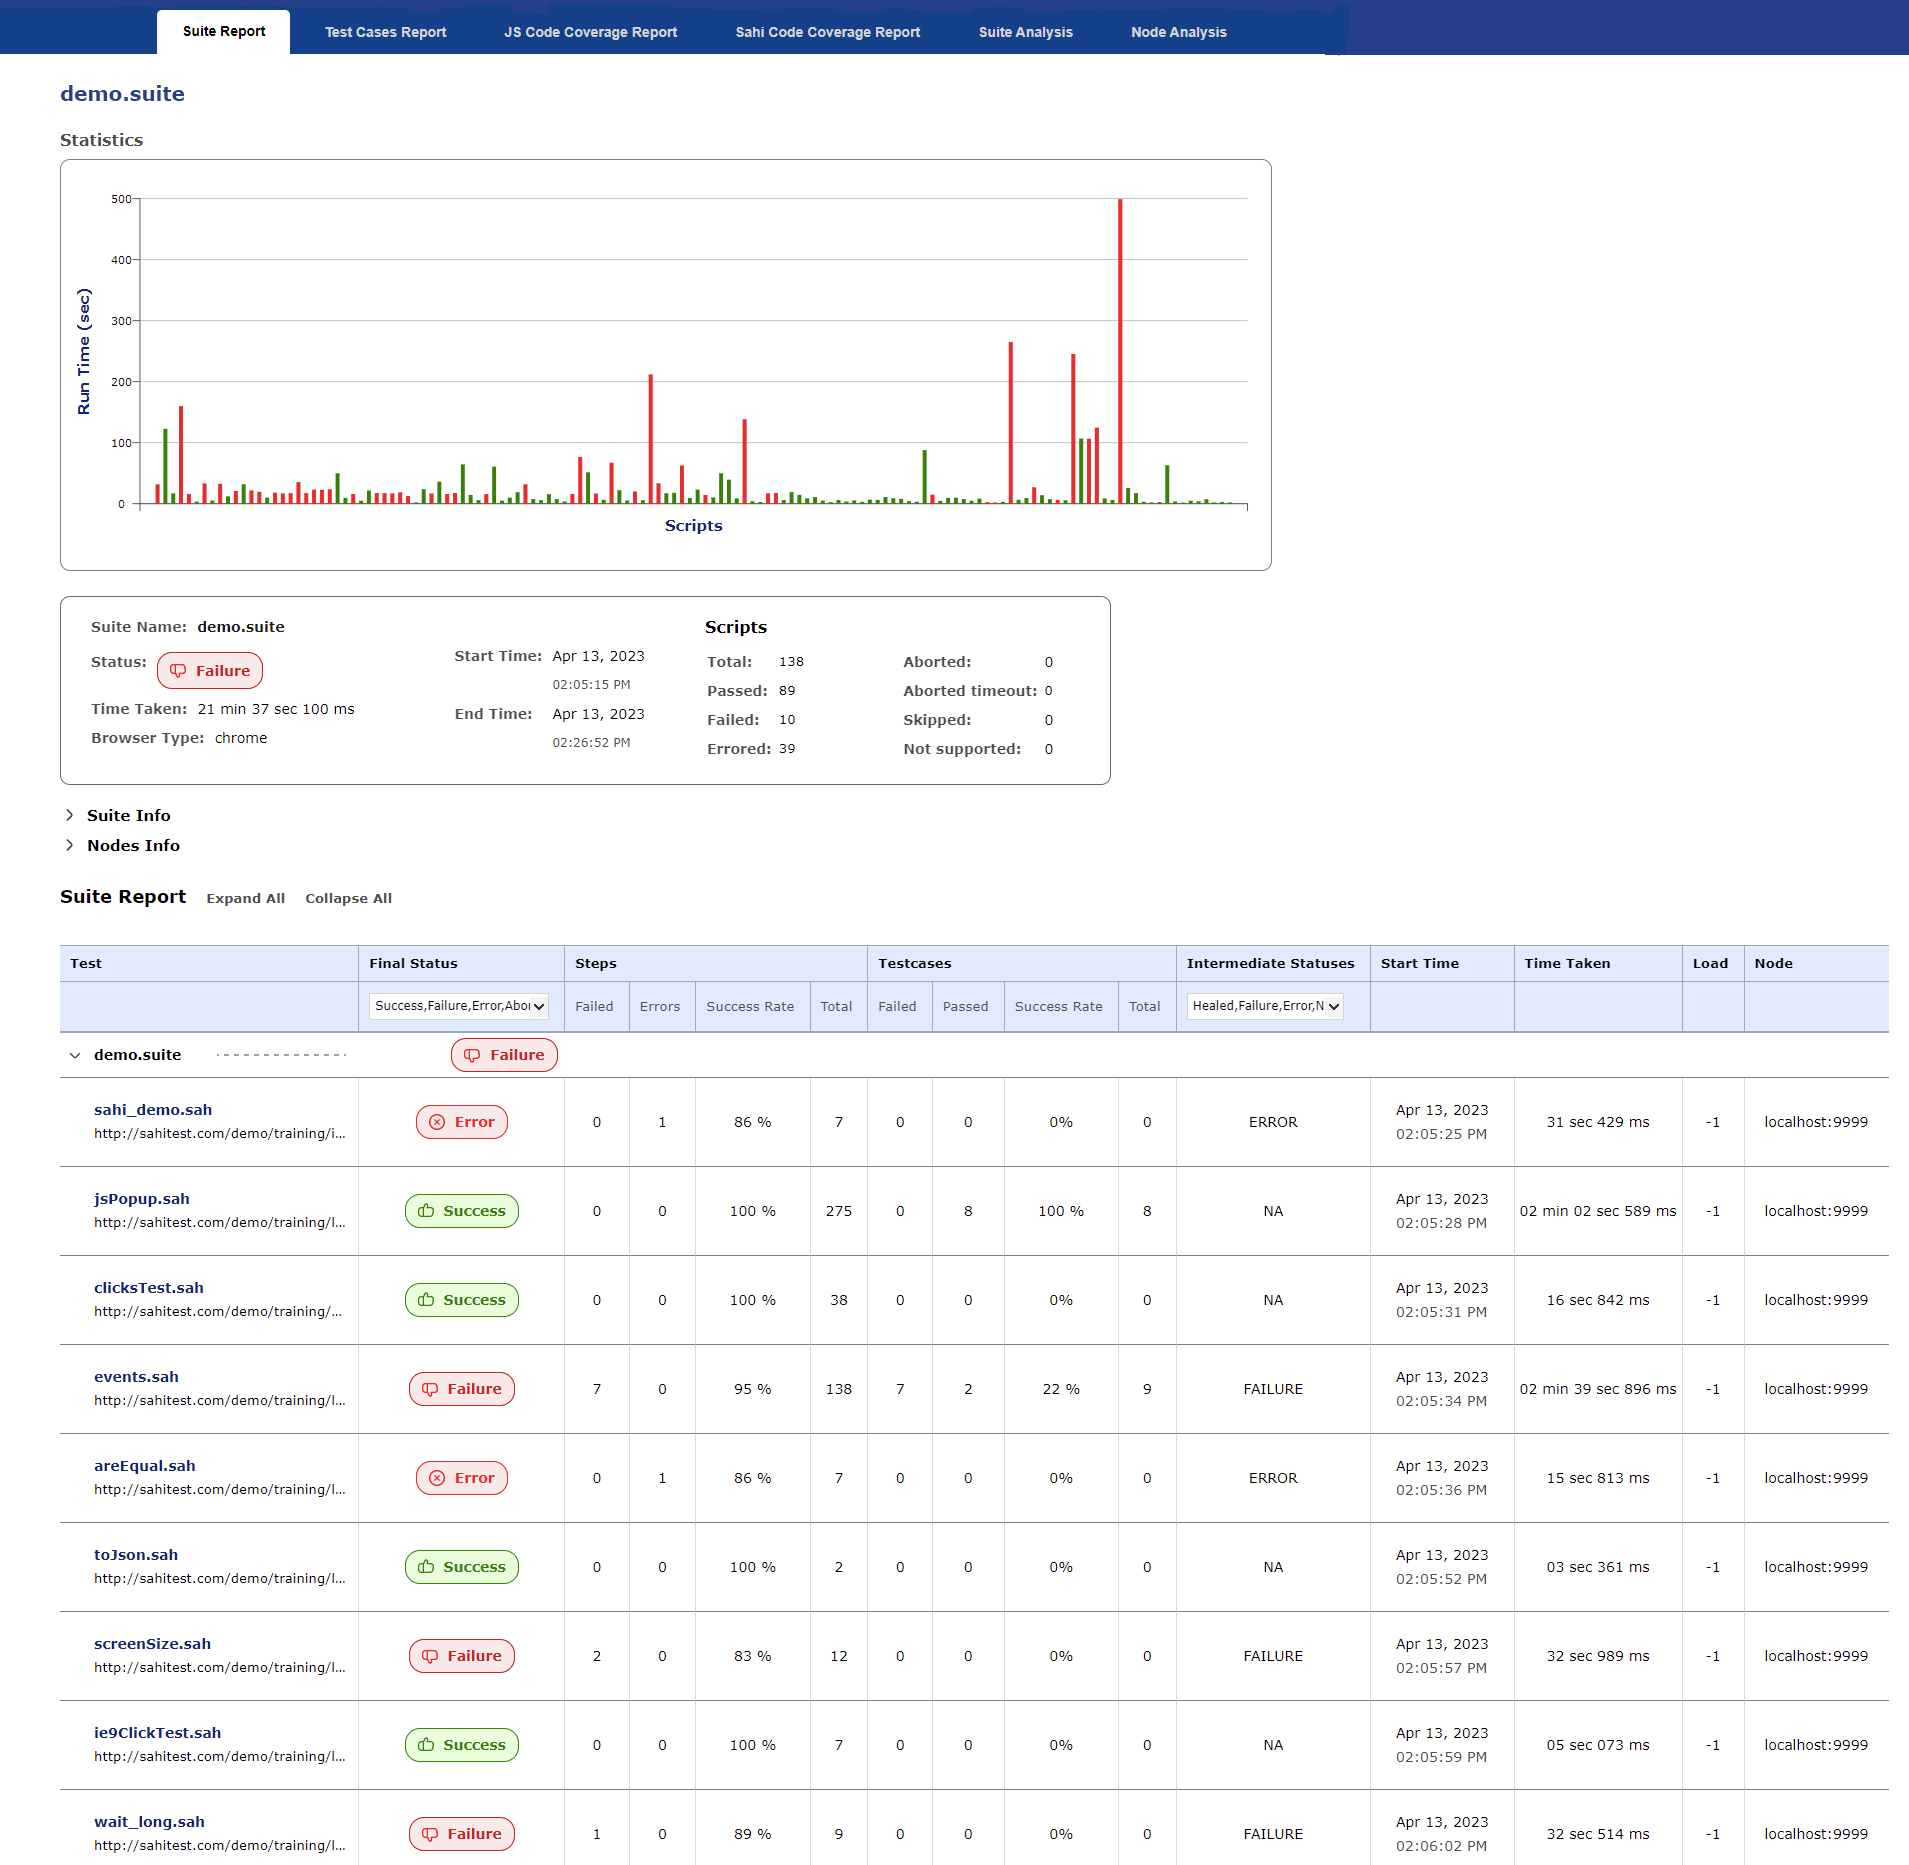Open the Intermediate Statuses filter dropdown
Viewport: 1909px width, 1865px height.
tap(1265, 1006)
